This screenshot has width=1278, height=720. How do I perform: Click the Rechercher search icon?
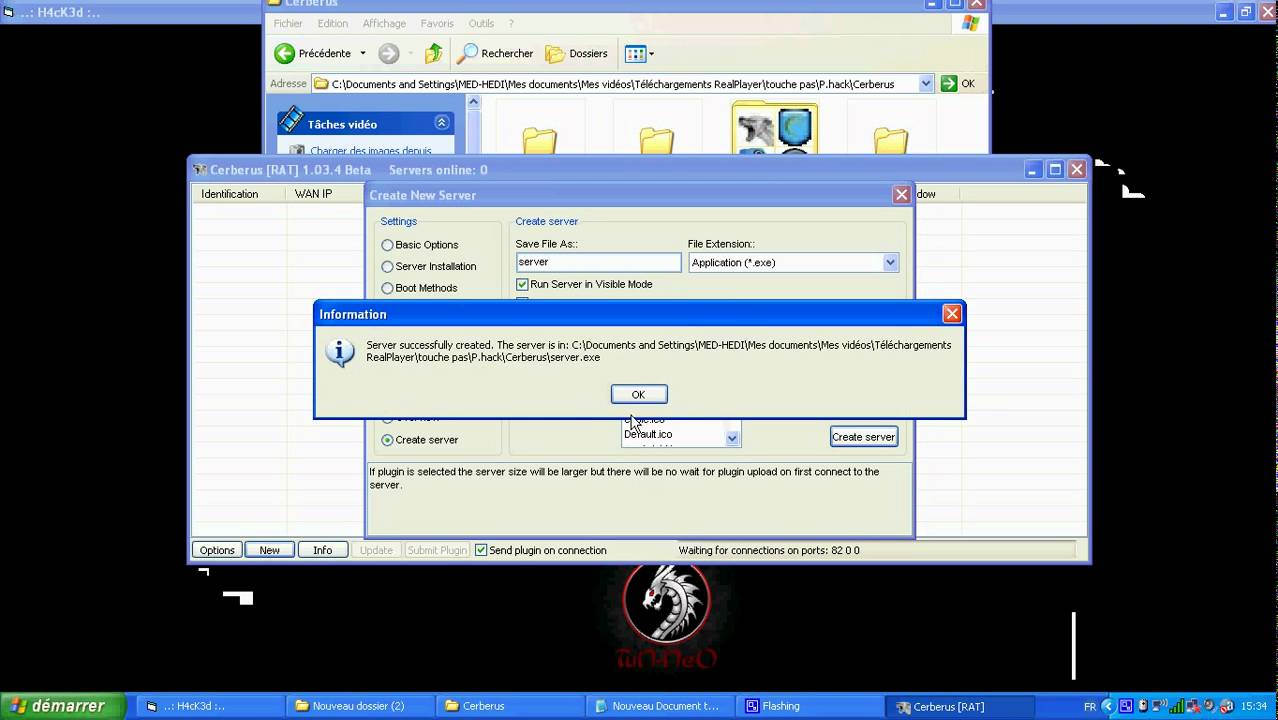[x=468, y=53]
